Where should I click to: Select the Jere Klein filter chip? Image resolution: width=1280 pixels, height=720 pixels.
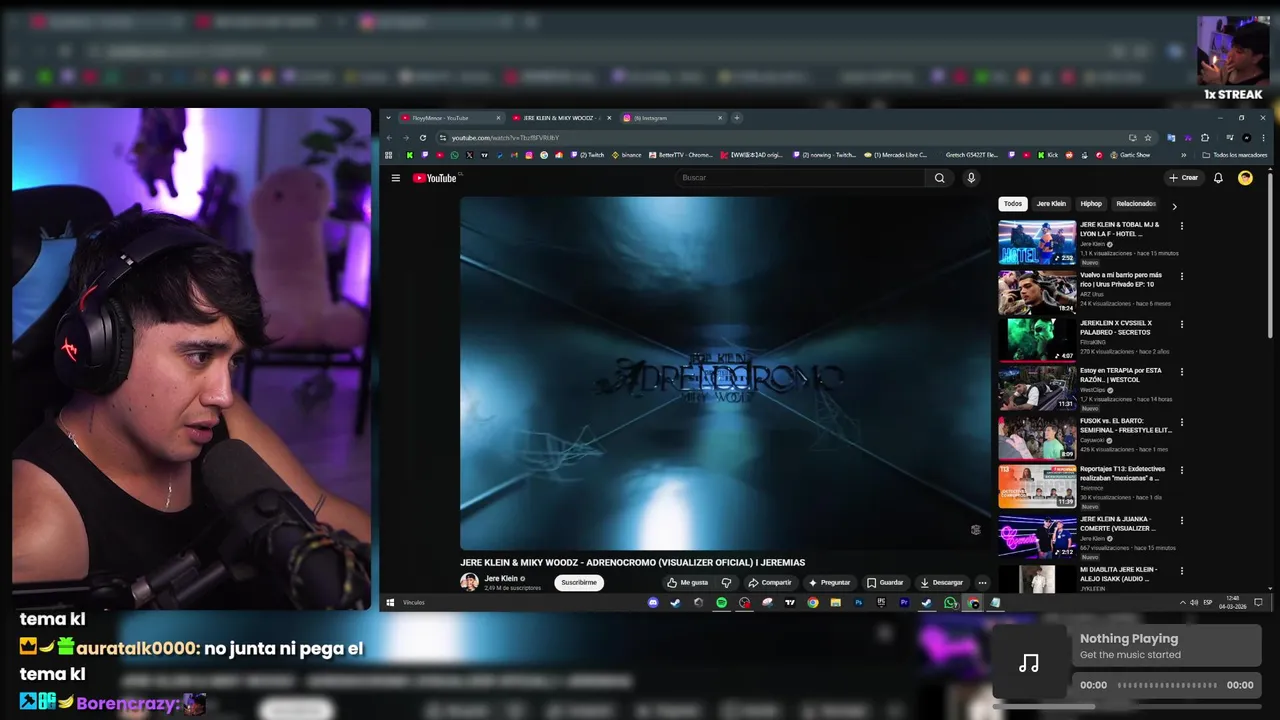coord(1051,204)
